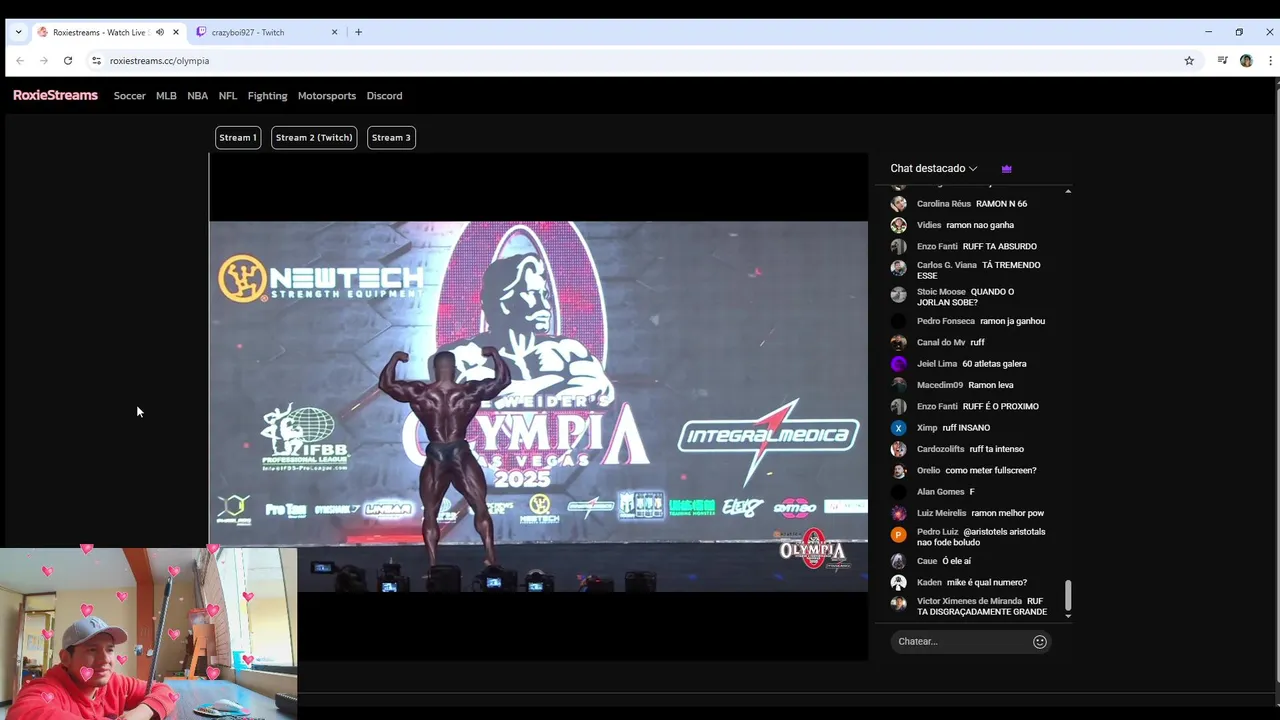Click the chat scroll down arrow
The width and height of the screenshot is (1280, 720).
click(x=1068, y=616)
